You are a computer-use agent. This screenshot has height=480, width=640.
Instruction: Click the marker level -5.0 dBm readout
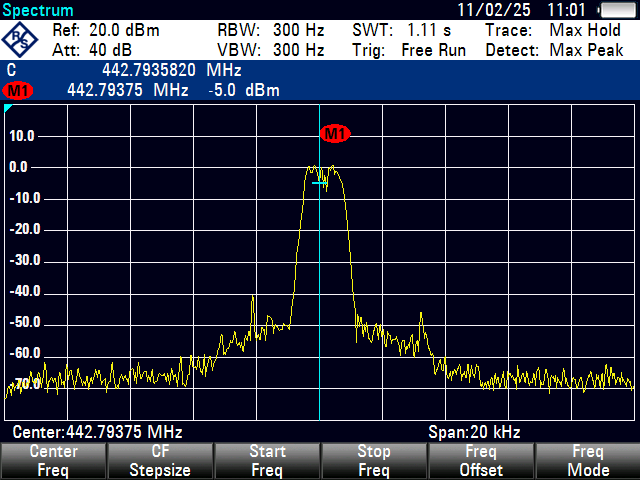pos(244,90)
